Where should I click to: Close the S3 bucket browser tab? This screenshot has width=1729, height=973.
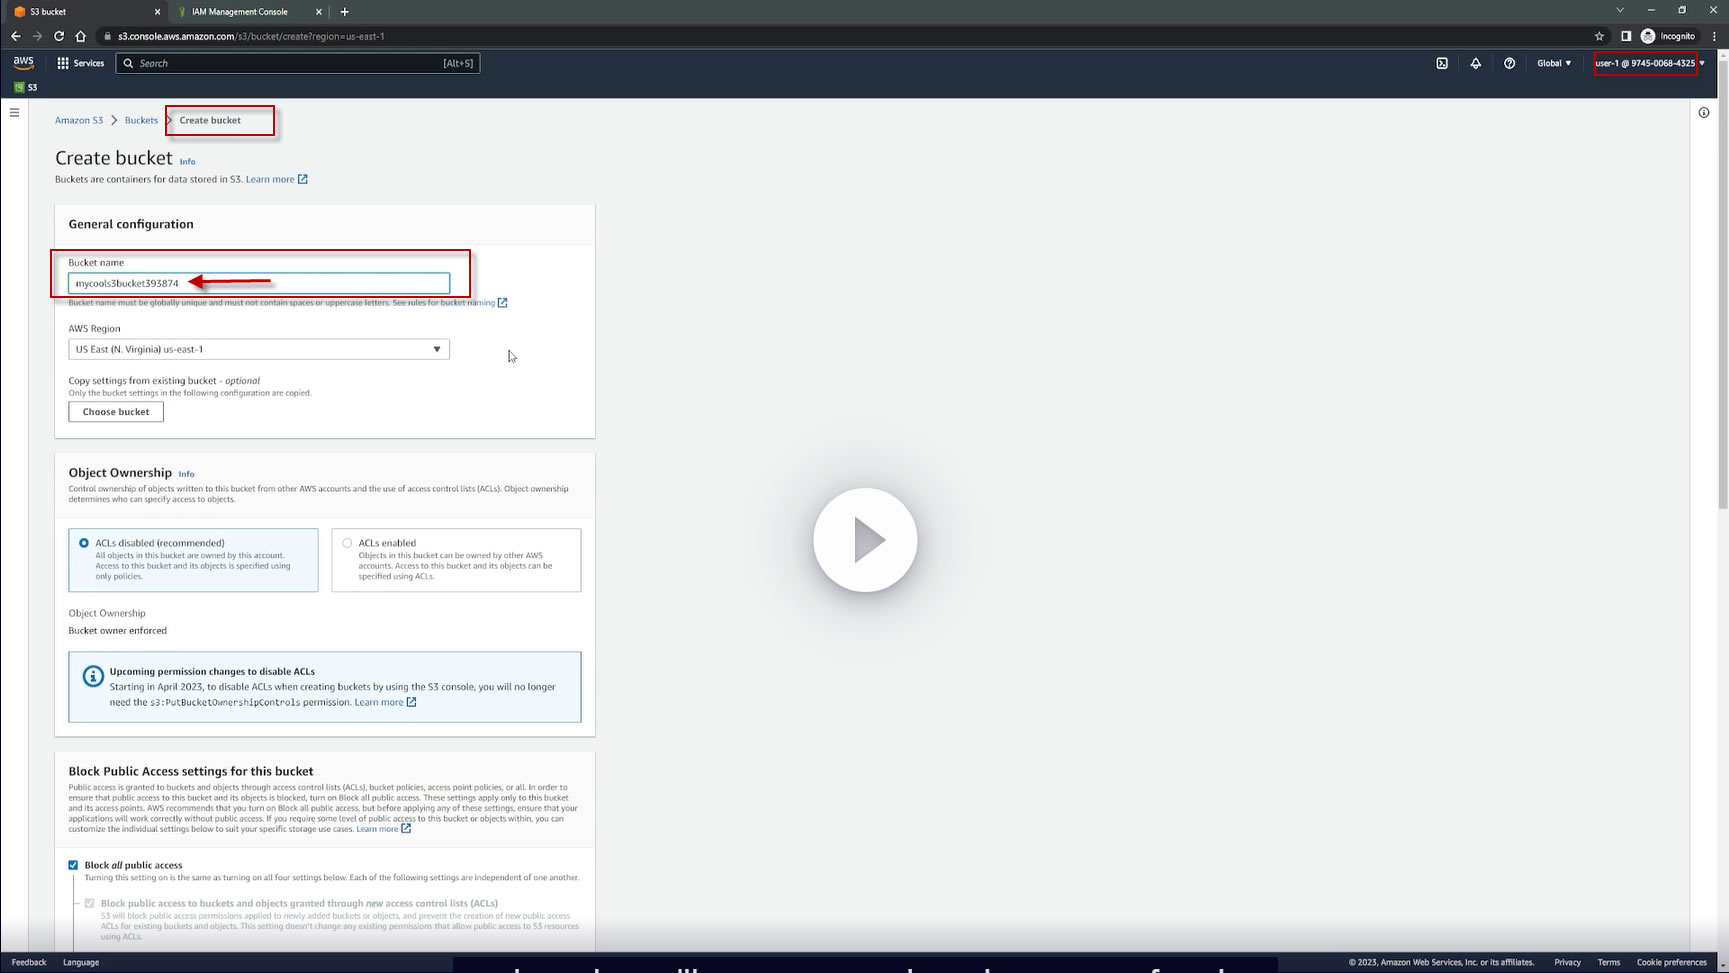click(x=157, y=12)
